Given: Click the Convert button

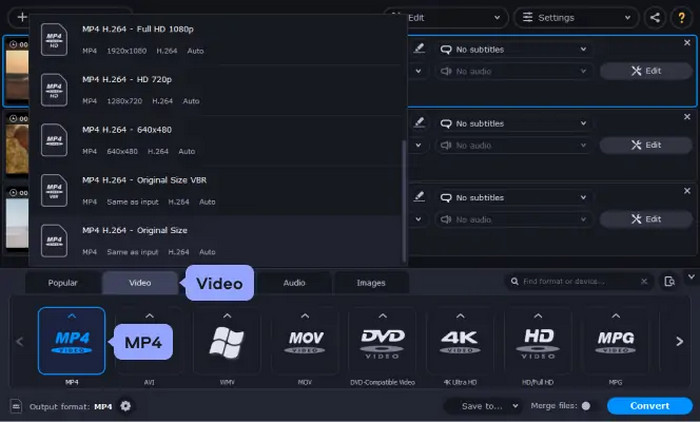Looking at the screenshot, I should [x=650, y=406].
